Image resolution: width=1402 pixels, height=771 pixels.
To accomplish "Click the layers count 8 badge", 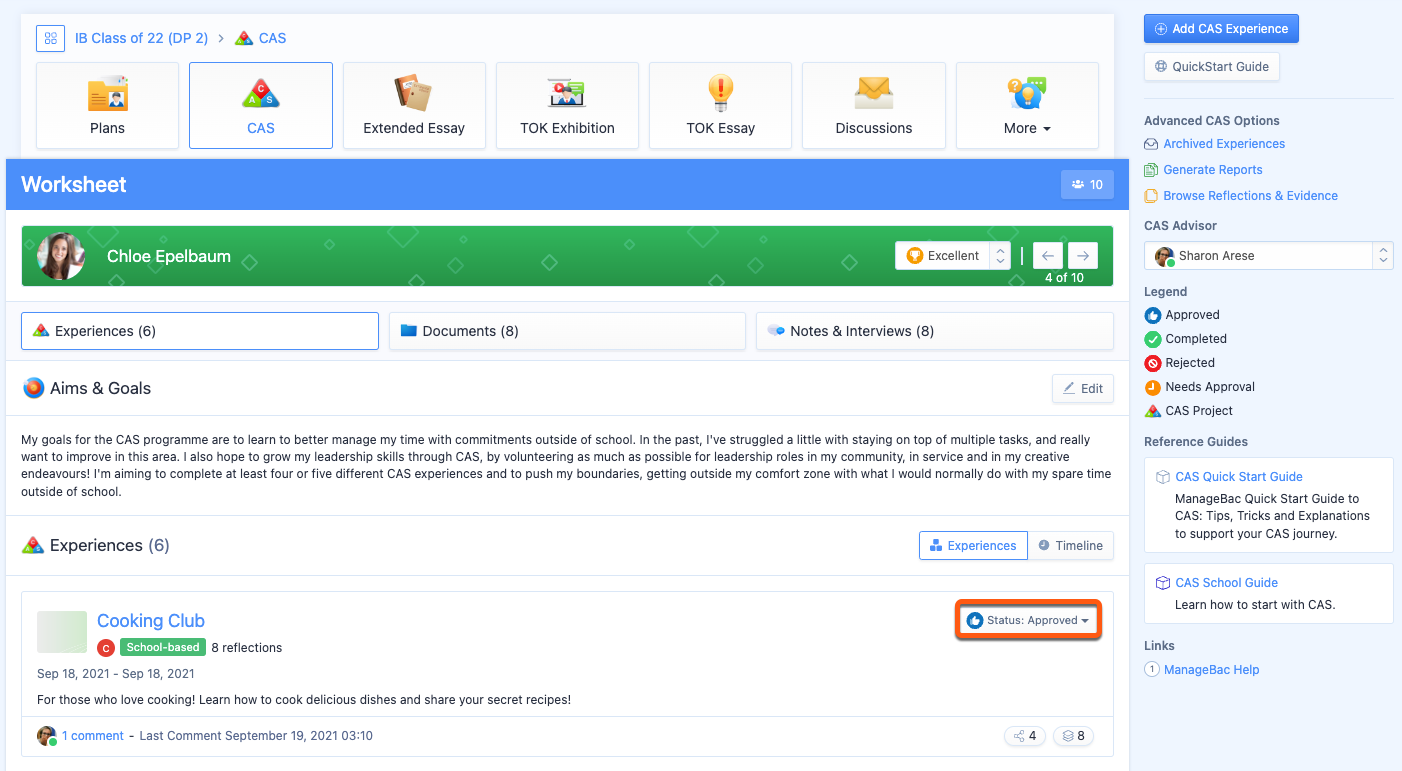I will (1074, 736).
